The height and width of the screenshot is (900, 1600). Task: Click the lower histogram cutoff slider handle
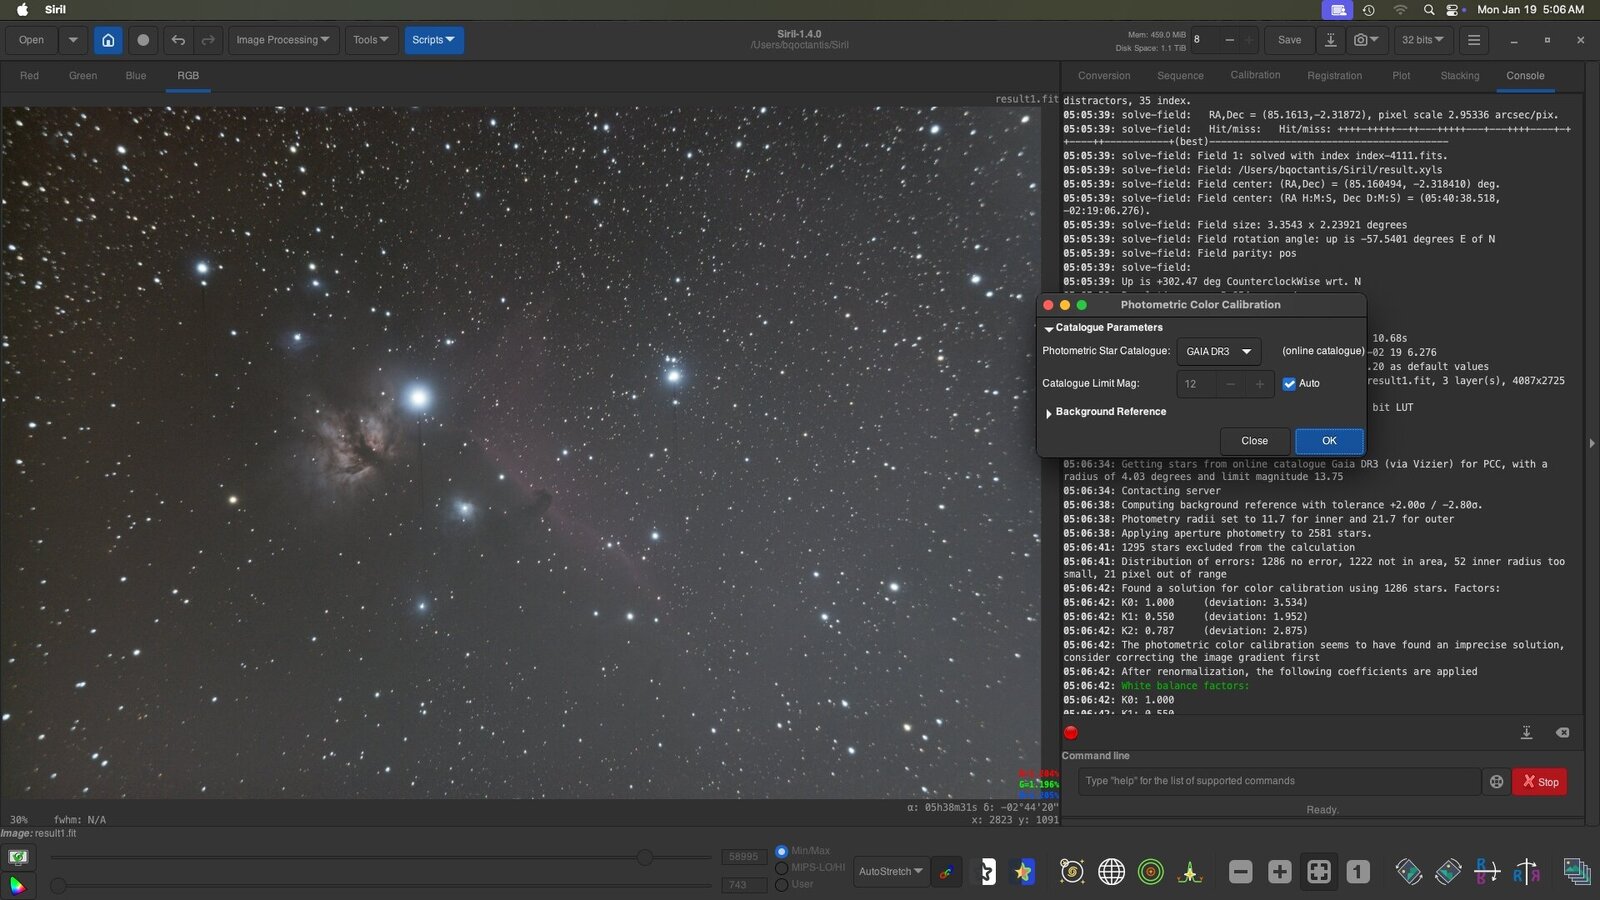(58, 885)
